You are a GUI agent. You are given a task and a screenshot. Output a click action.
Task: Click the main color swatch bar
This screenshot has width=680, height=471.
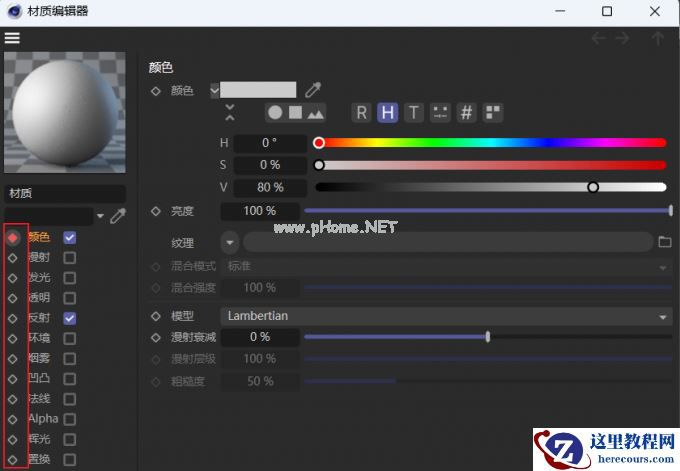tap(258, 90)
